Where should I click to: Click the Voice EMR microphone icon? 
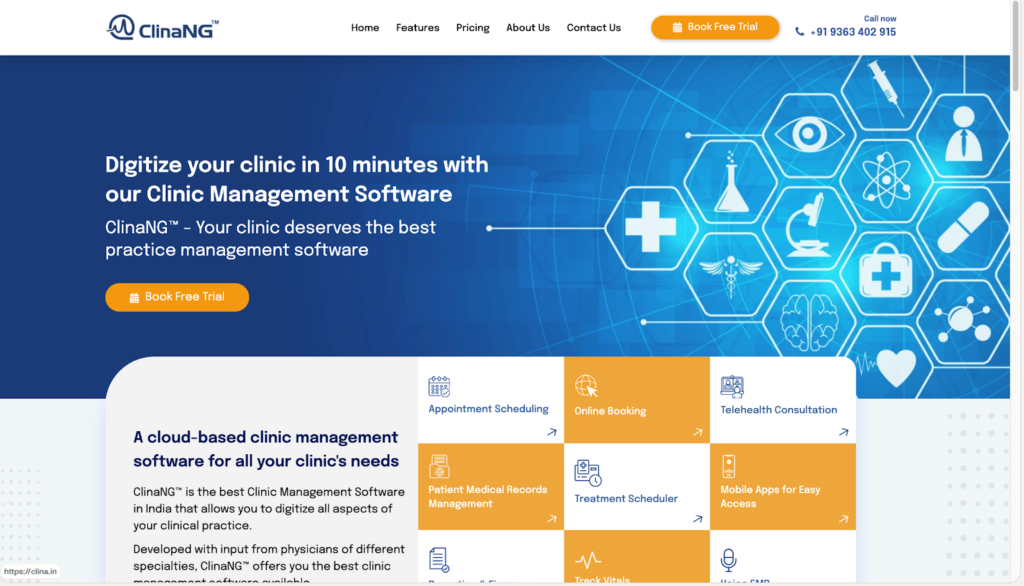tap(729, 559)
